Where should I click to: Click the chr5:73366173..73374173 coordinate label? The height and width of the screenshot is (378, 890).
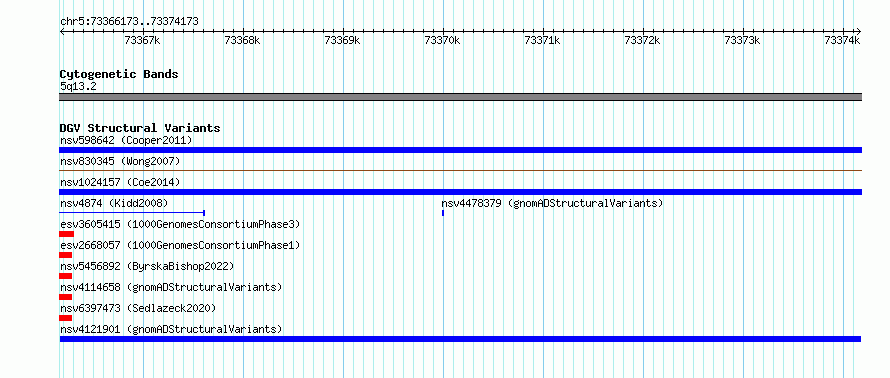(129, 22)
